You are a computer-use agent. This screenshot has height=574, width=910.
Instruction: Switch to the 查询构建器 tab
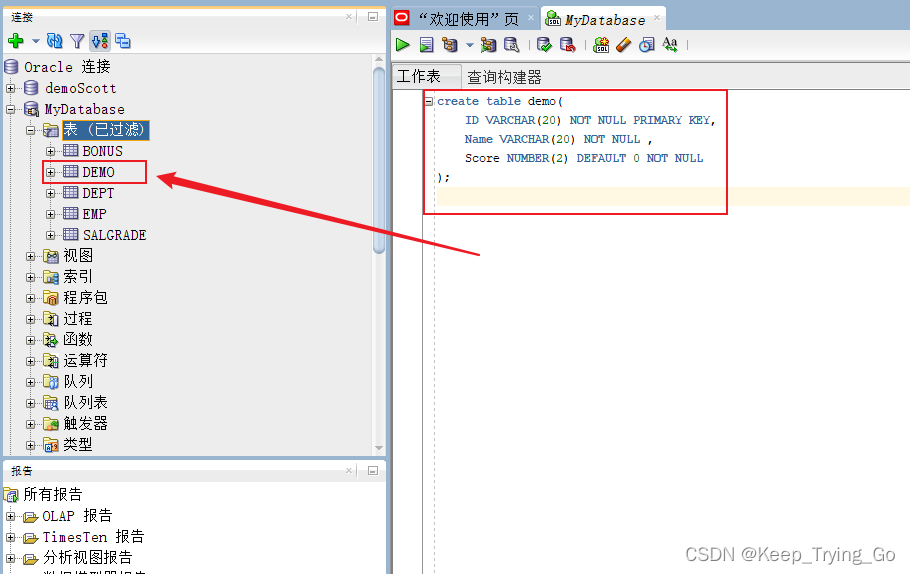504,77
